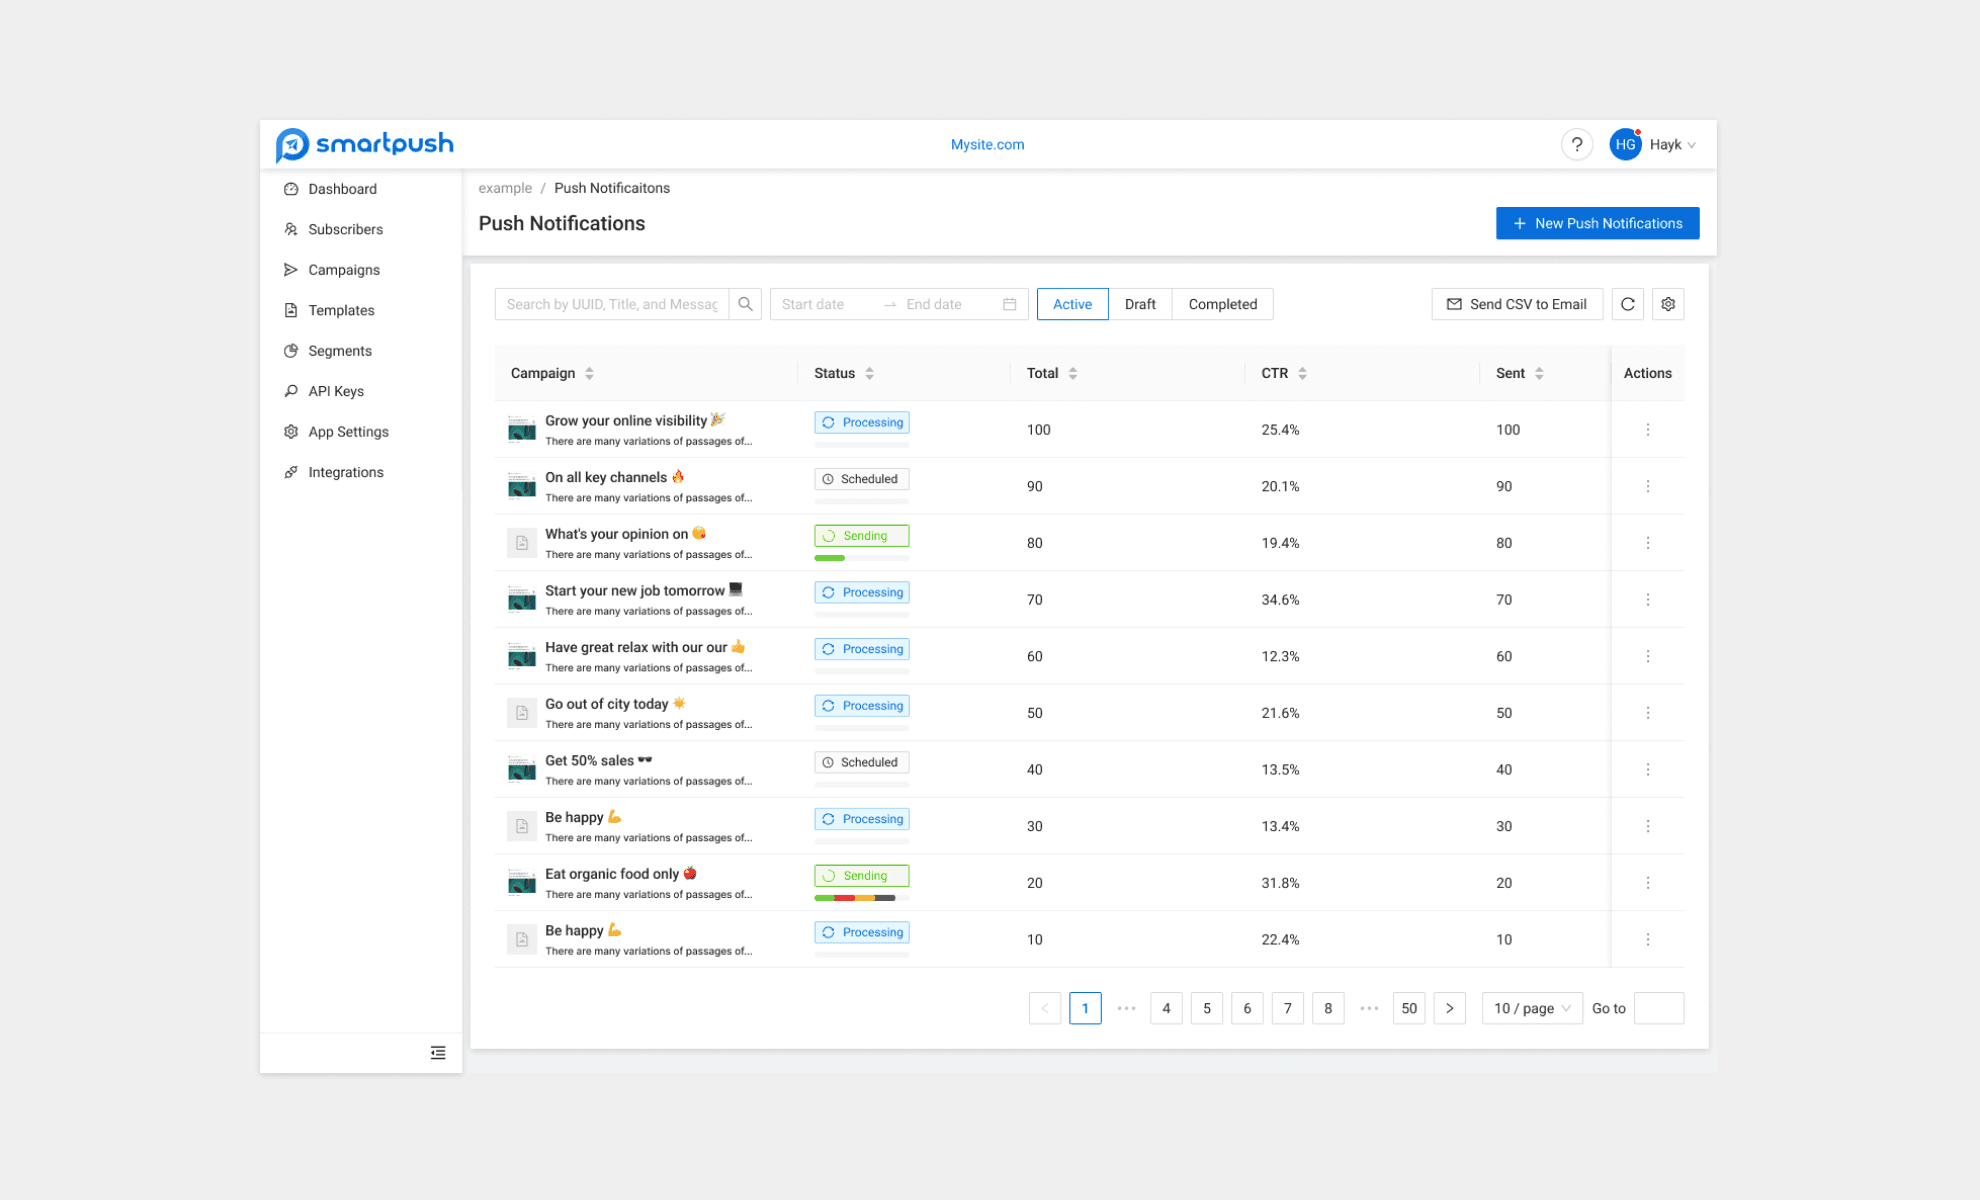
Task: Expand the 10 / page size dropdown
Action: pos(1531,1008)
